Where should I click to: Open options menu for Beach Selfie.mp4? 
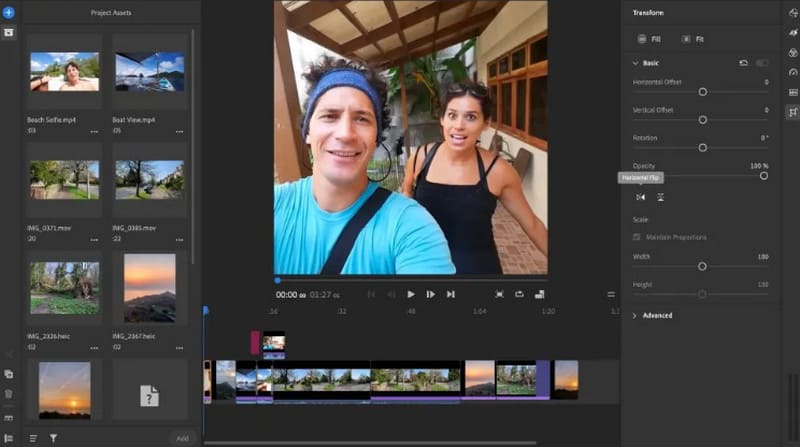click(94, 131)
